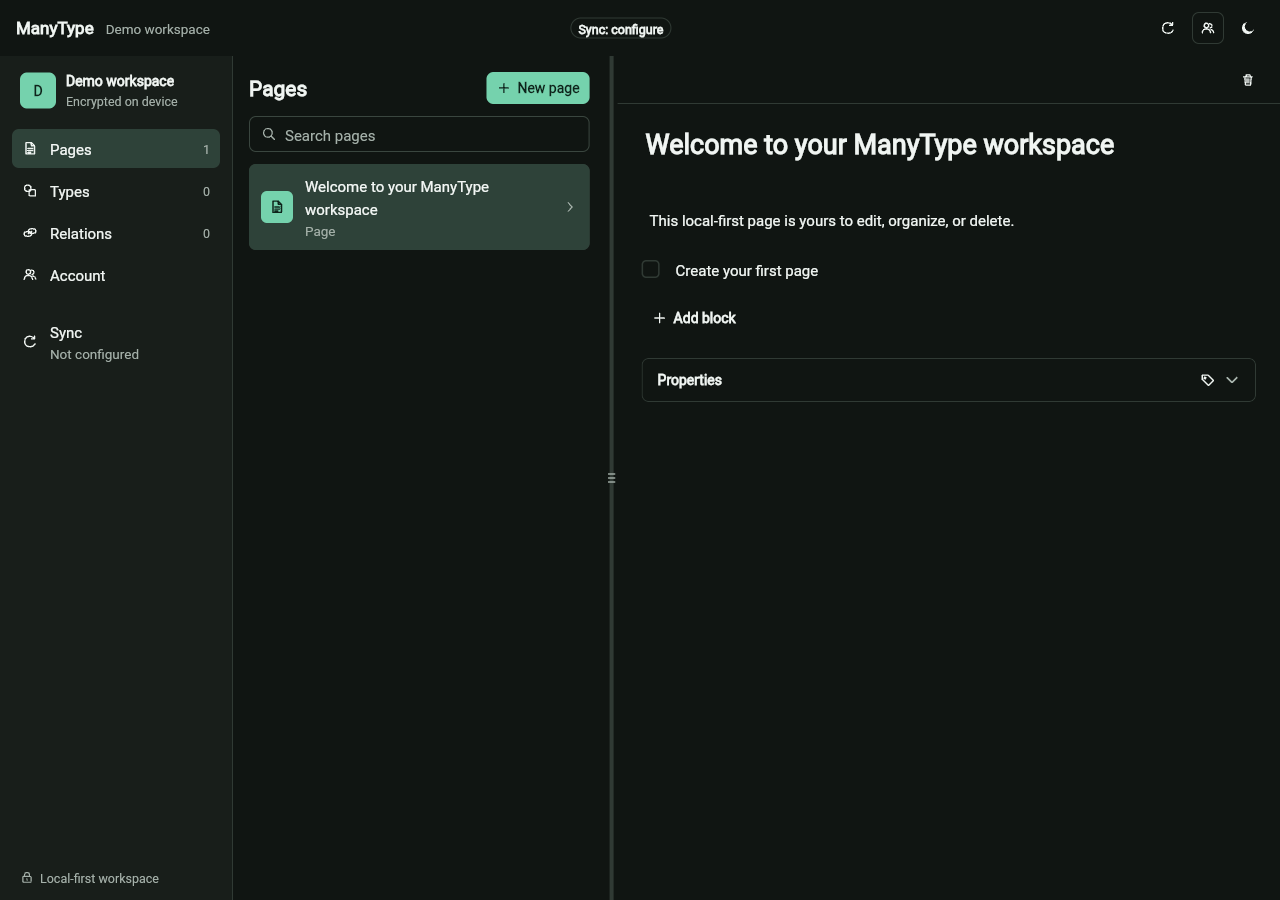This screenshot has width=1280, height=900.
Task: Create a New page
Action: (538, 88)
